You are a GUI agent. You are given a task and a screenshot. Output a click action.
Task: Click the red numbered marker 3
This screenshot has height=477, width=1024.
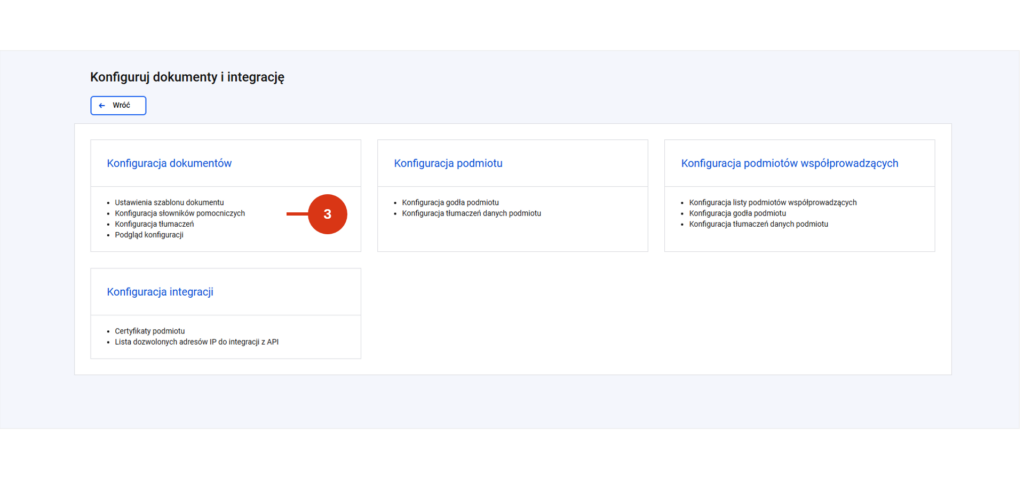(327, 214)
